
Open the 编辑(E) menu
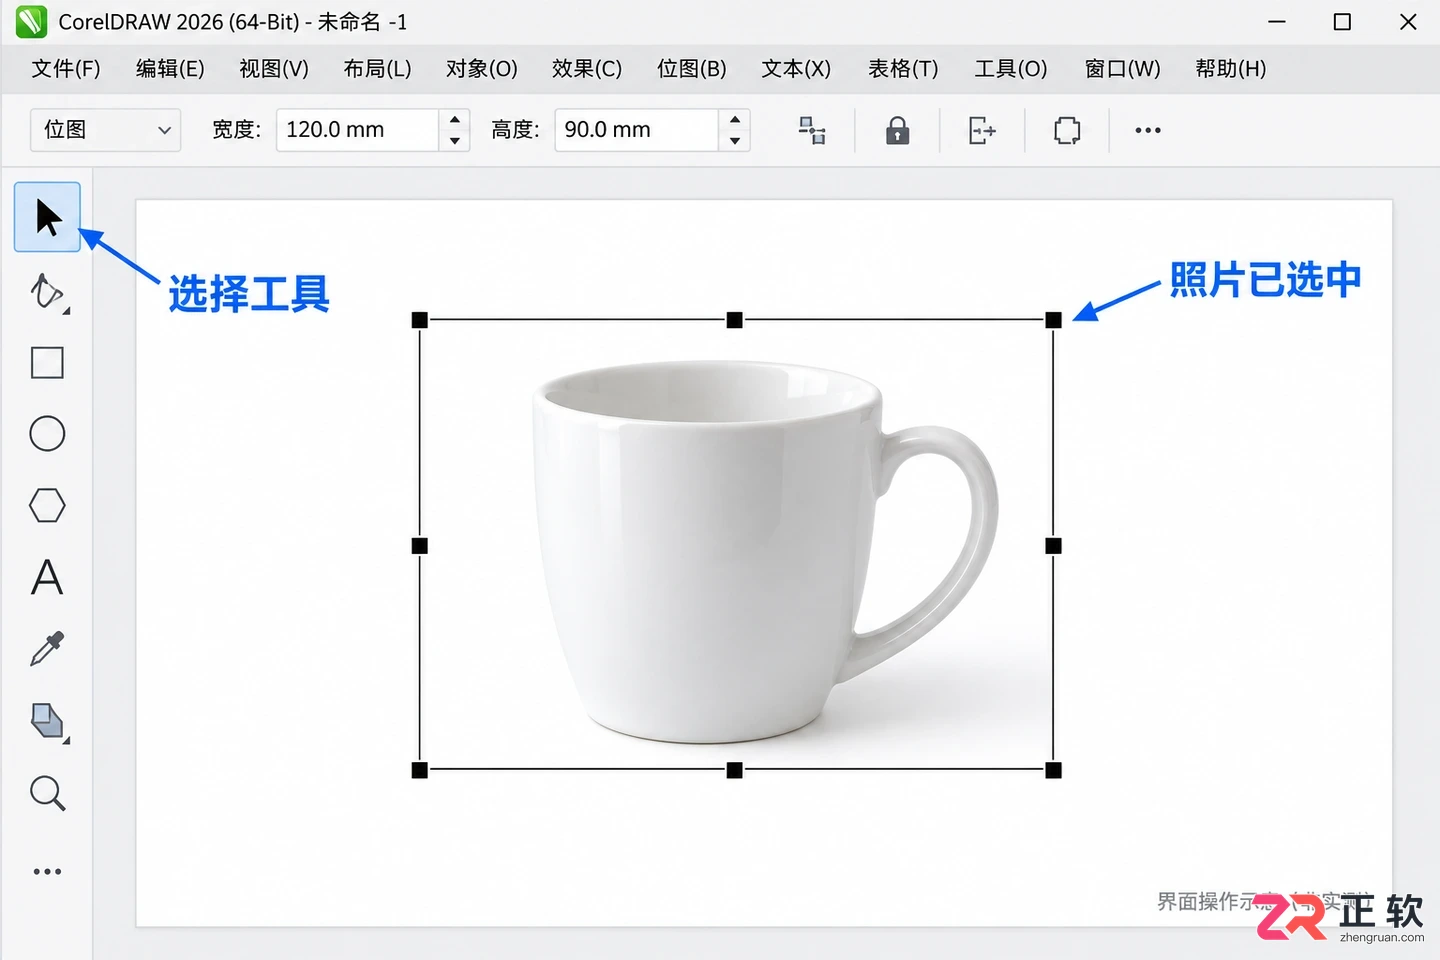(x=170, y=69)
